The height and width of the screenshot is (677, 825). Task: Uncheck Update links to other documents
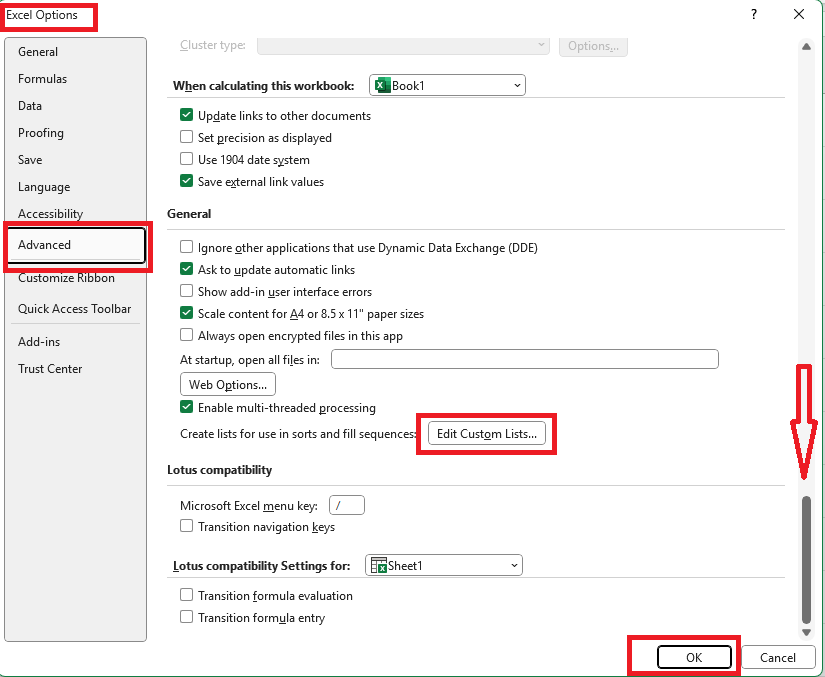[x=187, y=116]
